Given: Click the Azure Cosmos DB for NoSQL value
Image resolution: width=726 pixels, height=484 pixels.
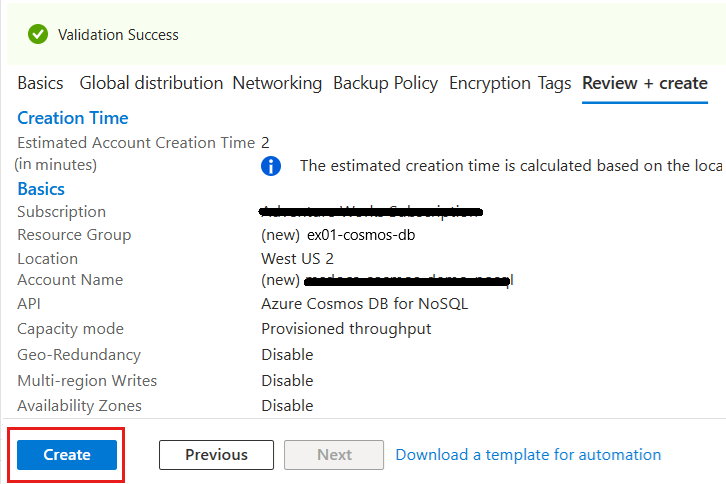Looking at the screenshot, I should (364, 304).
